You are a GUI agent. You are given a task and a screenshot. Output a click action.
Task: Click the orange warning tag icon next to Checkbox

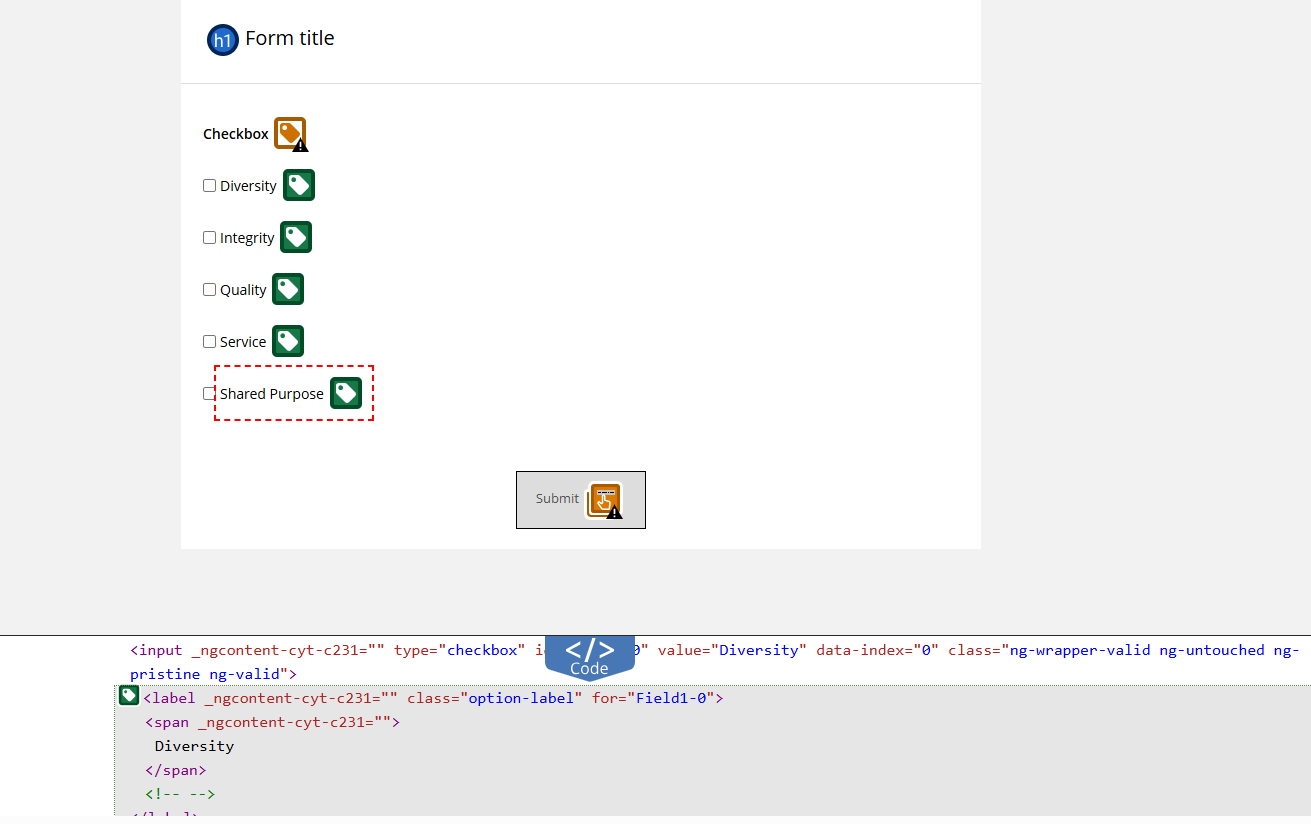click(x=291, y=134)
